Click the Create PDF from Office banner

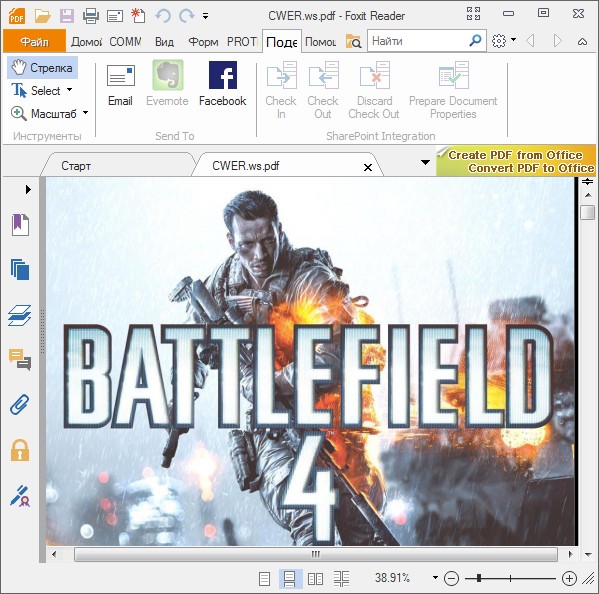tap(516, 161)
